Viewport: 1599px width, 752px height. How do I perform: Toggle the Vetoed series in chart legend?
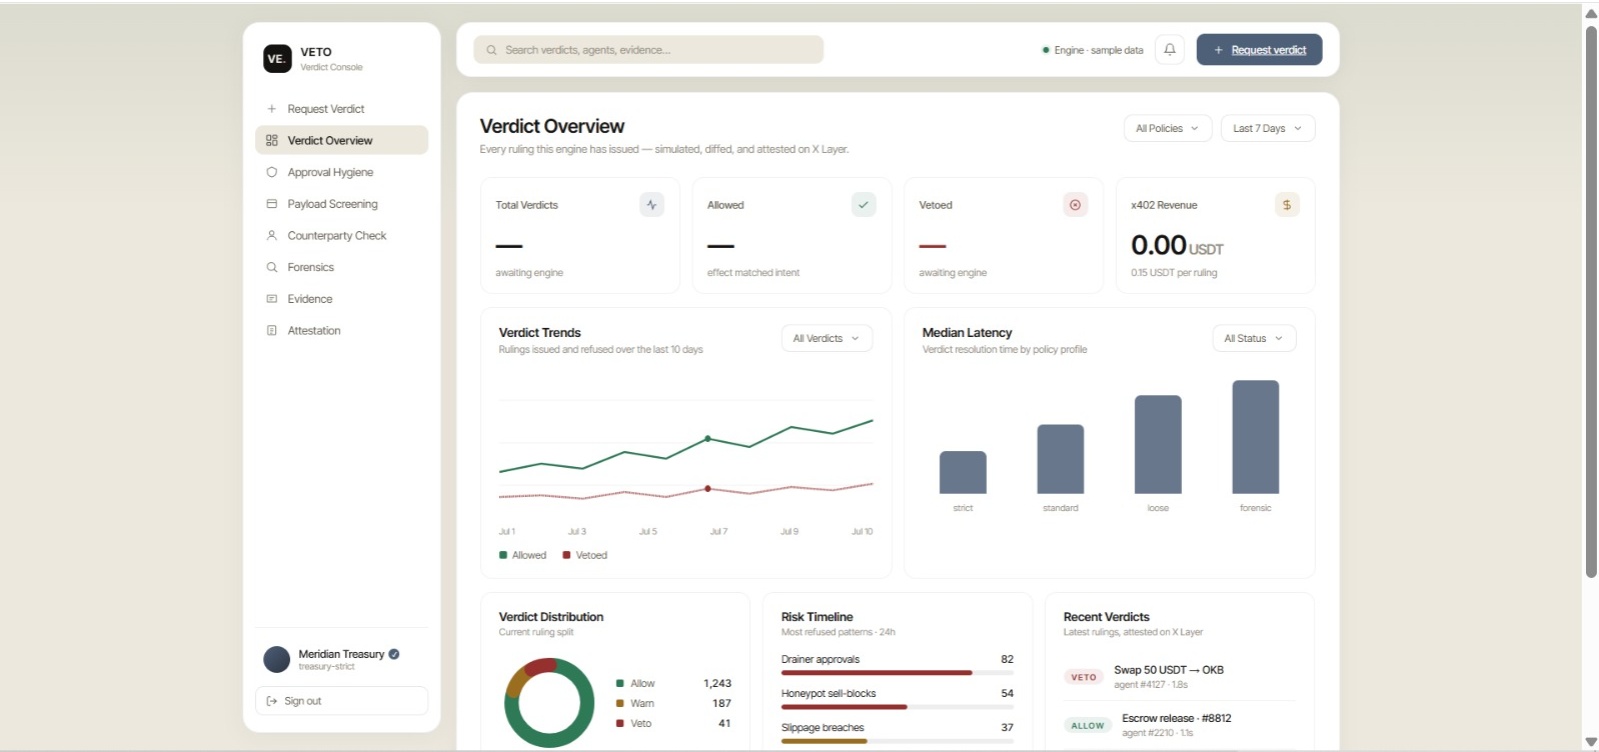[585, 555]
